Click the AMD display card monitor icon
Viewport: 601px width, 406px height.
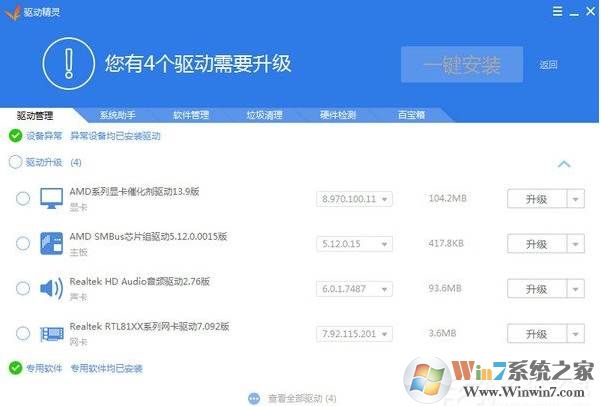pos(51,199)
